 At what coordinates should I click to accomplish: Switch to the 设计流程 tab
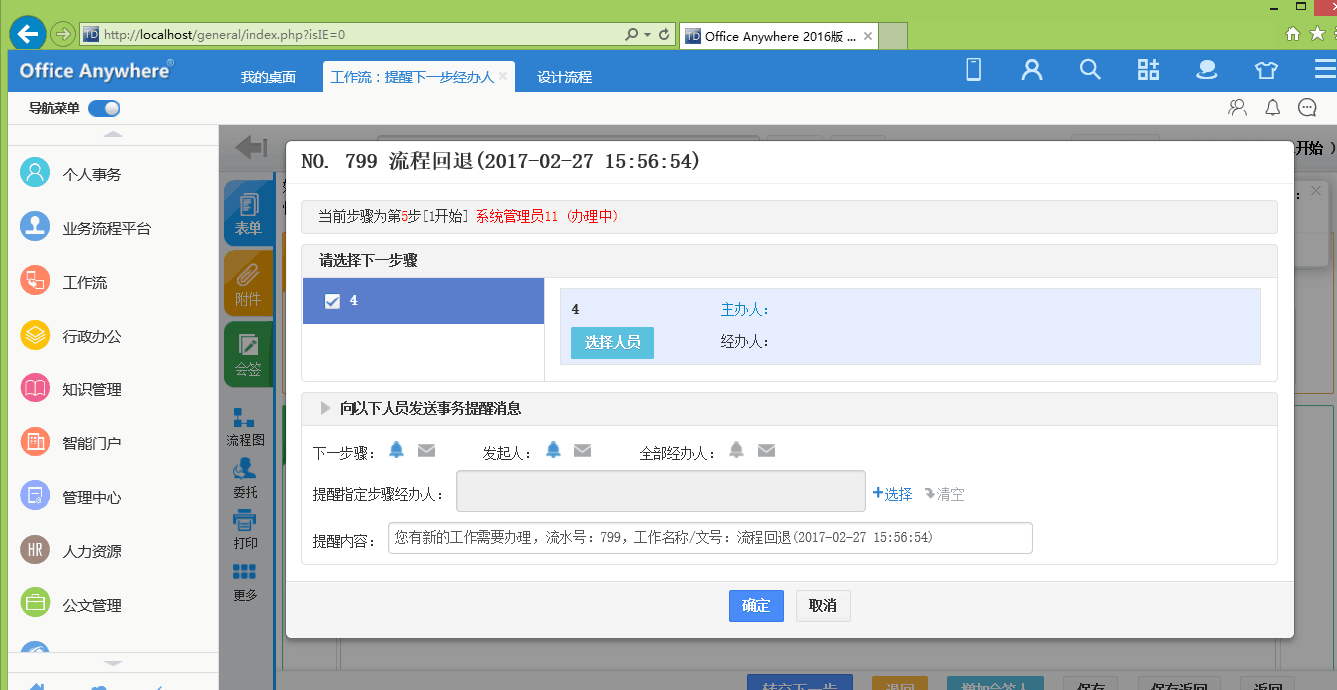click(x=564, y=77)
